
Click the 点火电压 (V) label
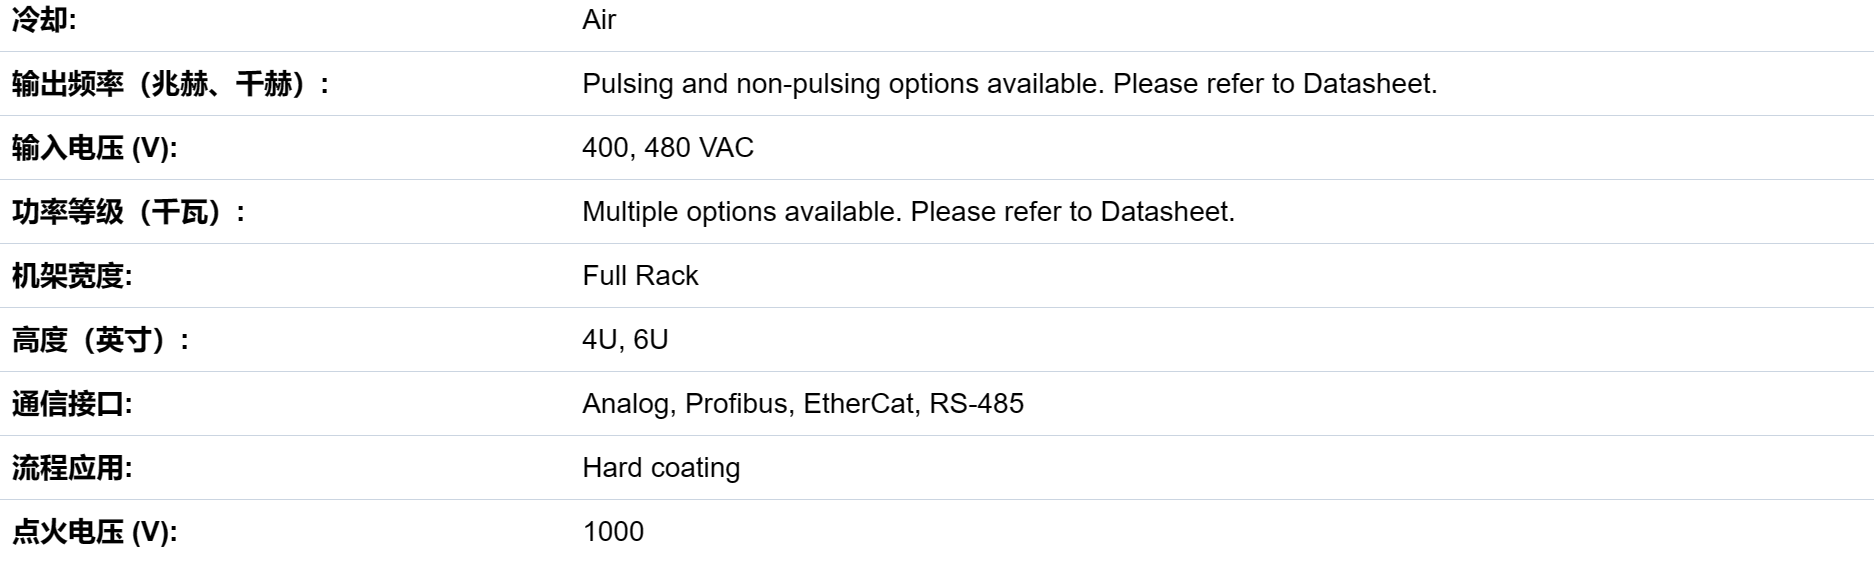[94, 532]
